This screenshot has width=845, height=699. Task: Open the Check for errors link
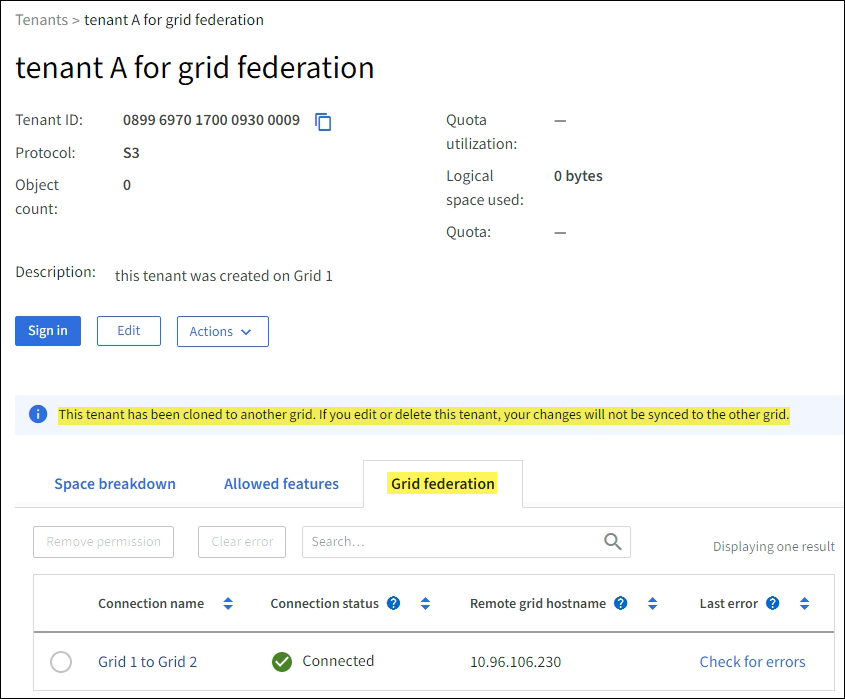tap(752, 661)
